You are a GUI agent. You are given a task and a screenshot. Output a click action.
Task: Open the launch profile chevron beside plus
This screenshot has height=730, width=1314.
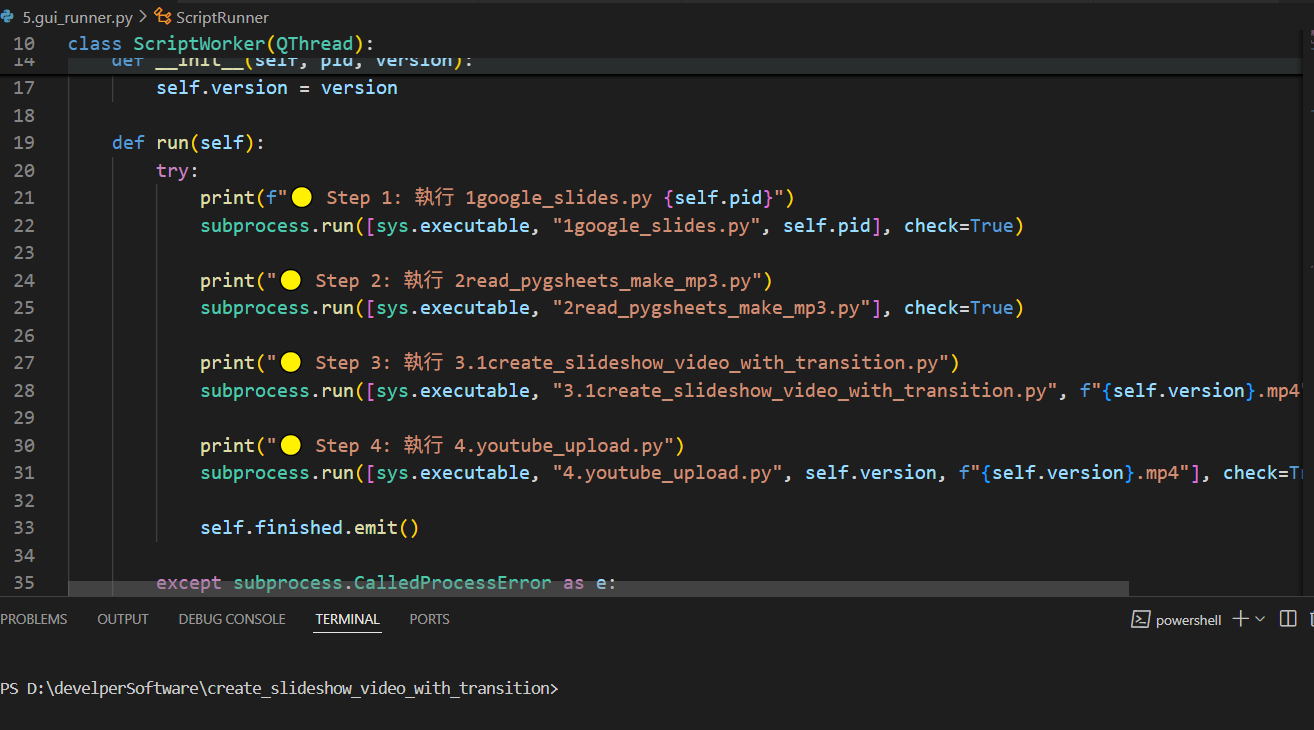pos(1259,619)
